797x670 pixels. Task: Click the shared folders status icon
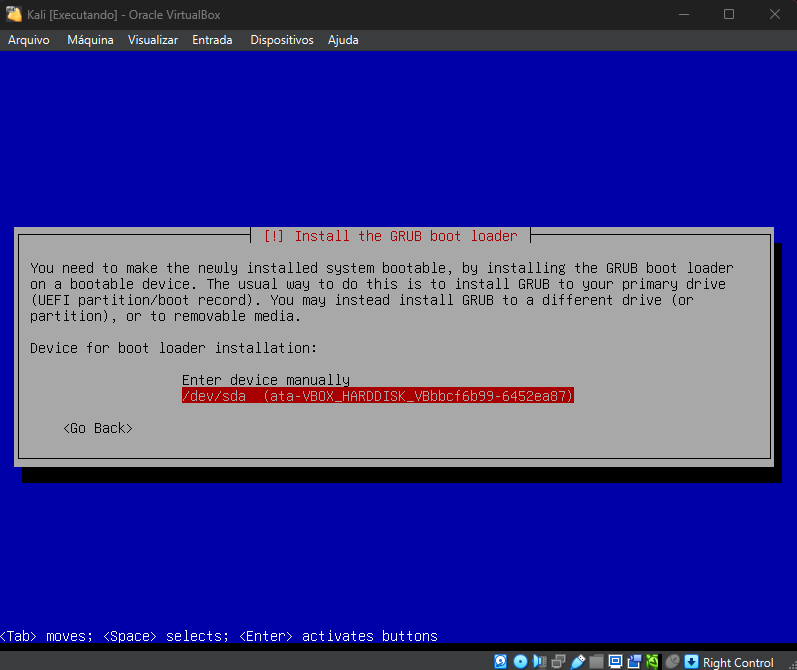pos(597,662)
